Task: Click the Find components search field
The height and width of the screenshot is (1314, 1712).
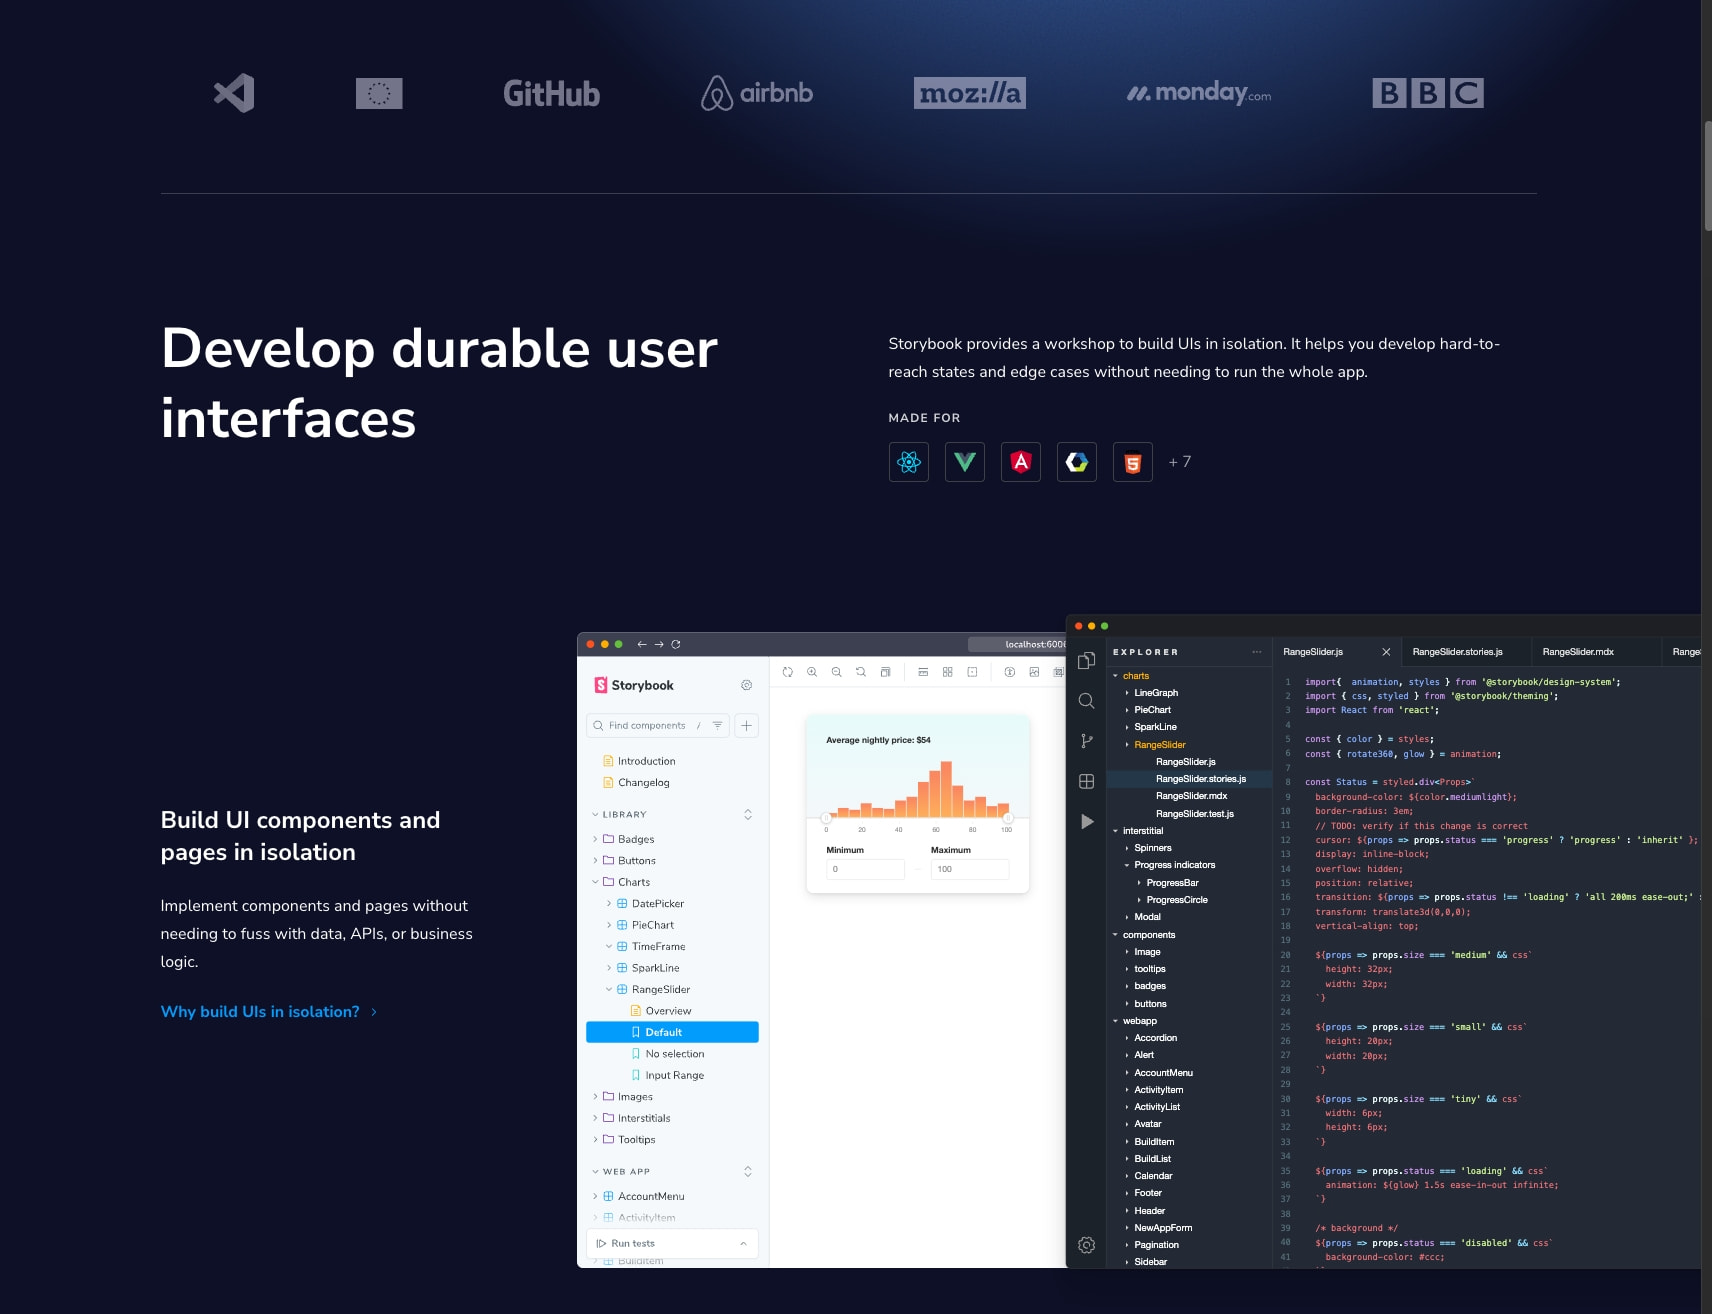Action: (x=658, y=726)
